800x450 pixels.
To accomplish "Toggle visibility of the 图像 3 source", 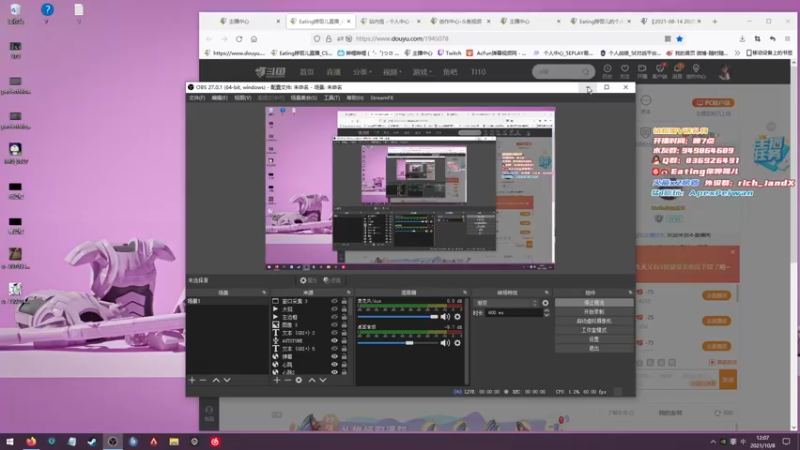I will [334, 325].
